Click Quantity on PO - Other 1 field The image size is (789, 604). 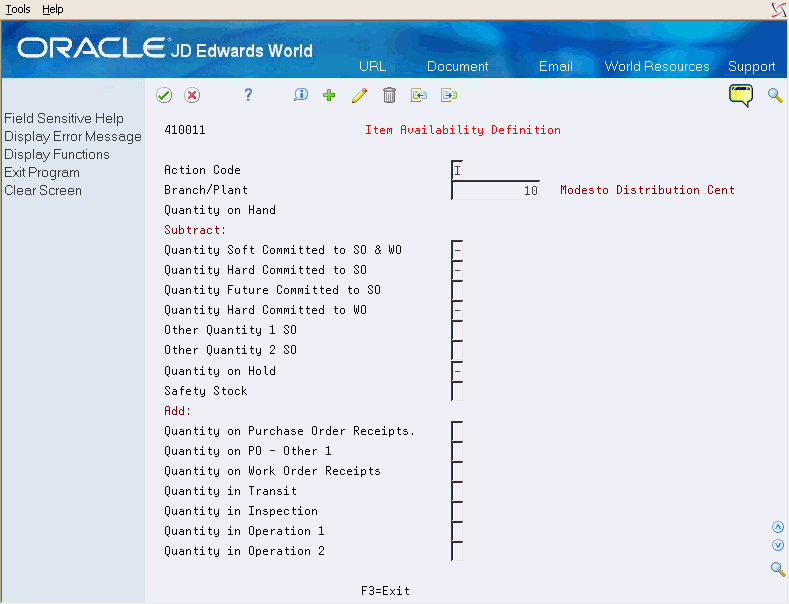point(457,451)
